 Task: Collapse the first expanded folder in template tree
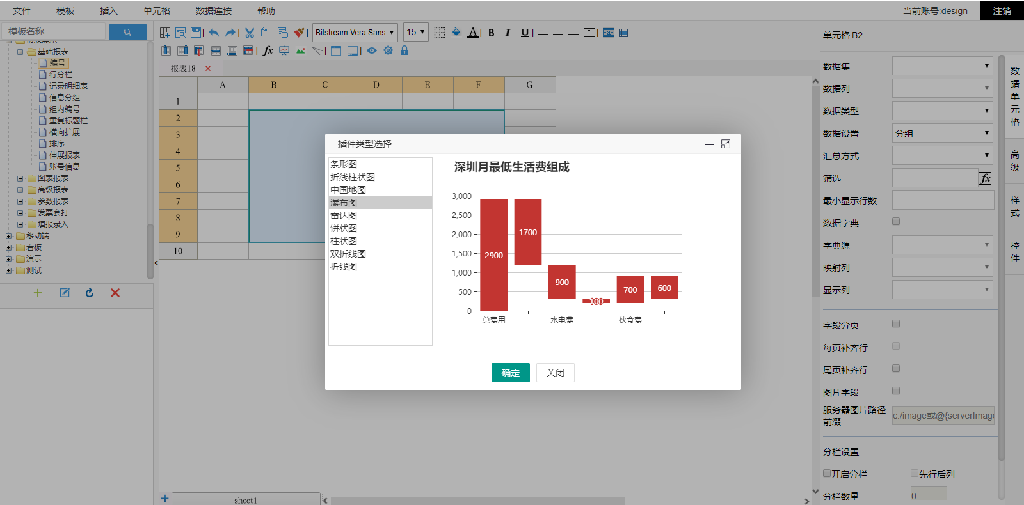(20, 52)
